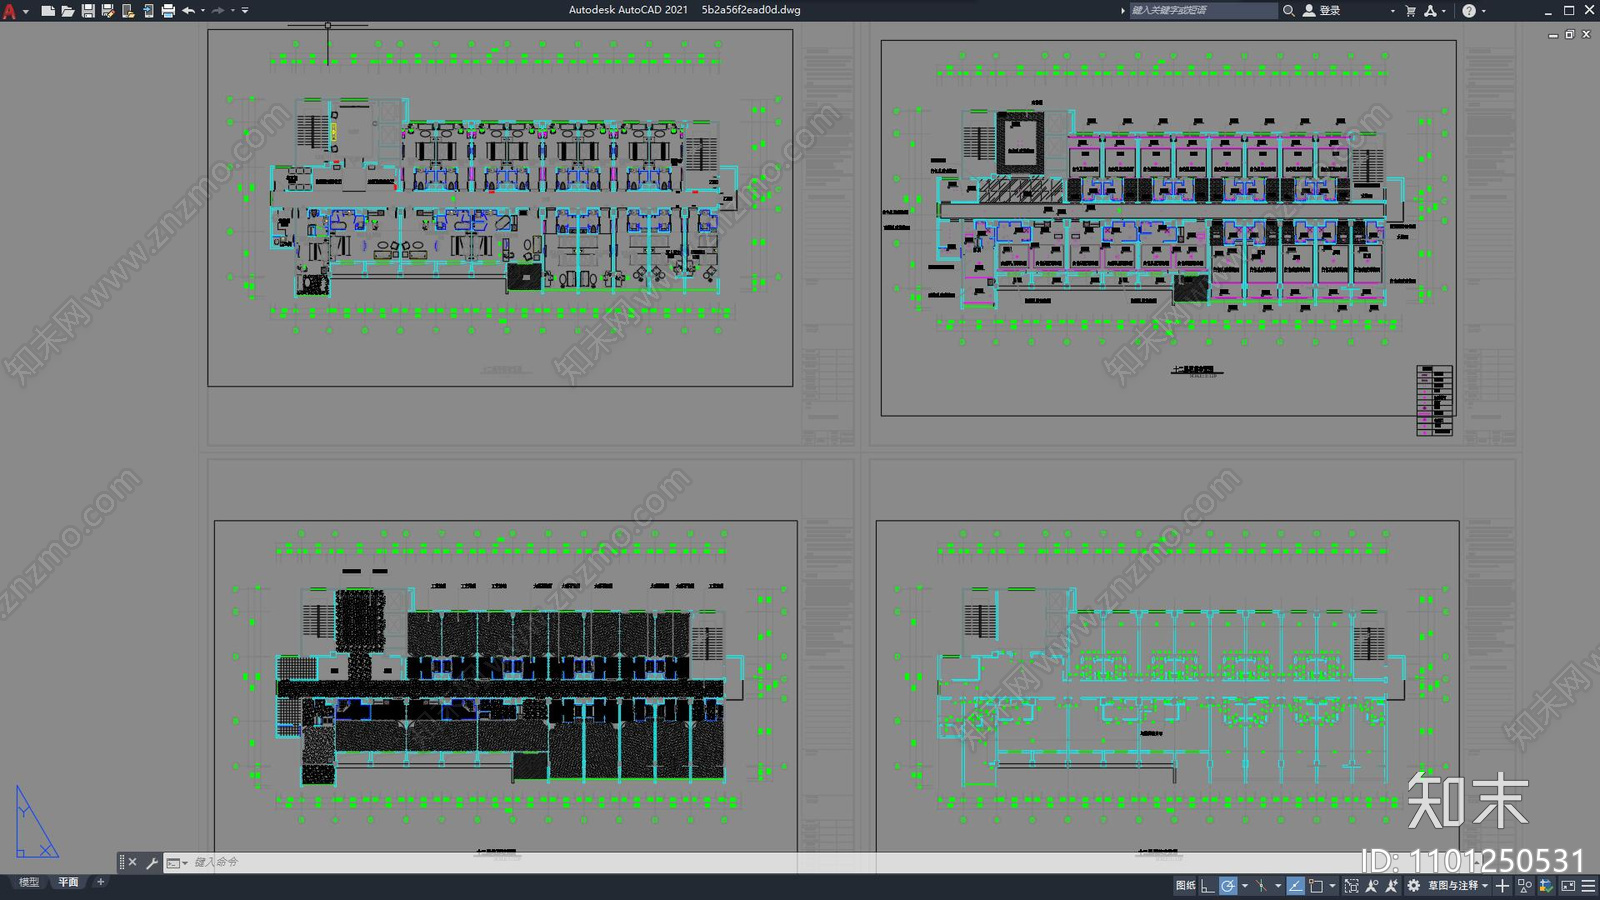Select the 平面 layout tab

click(x=68, y=882)
